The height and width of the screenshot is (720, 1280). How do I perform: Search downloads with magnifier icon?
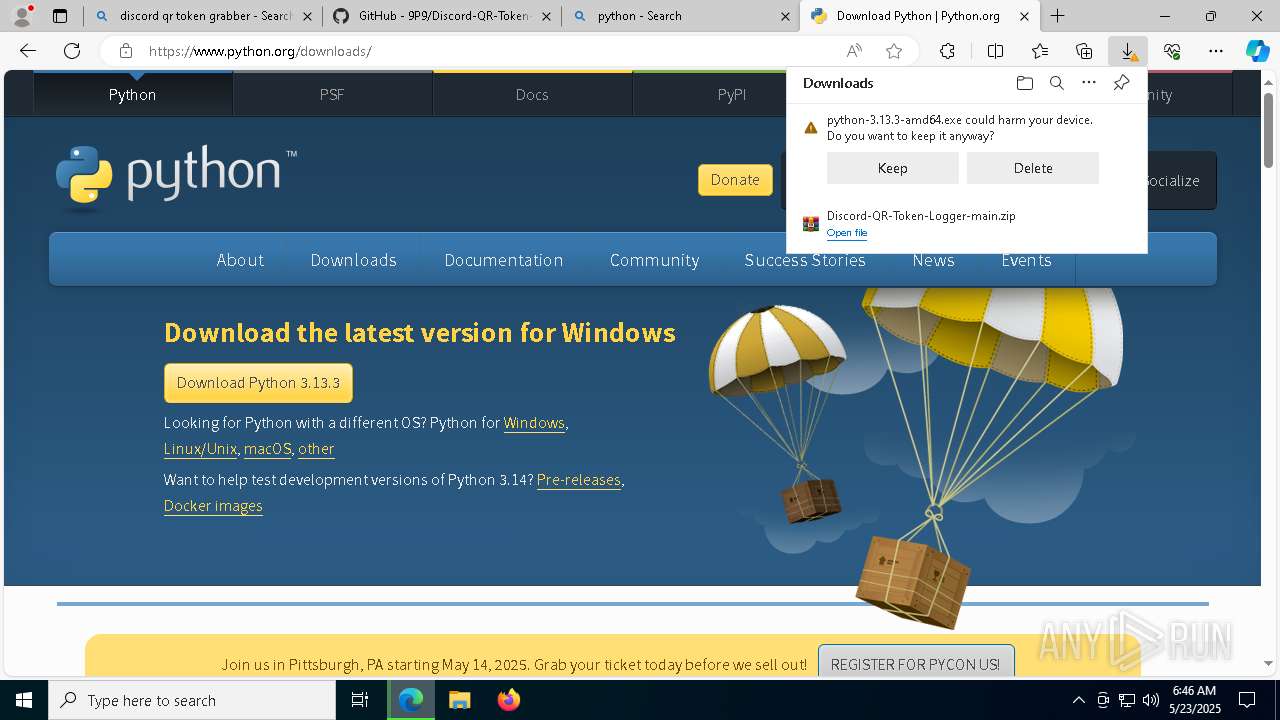coord(1056,83)
